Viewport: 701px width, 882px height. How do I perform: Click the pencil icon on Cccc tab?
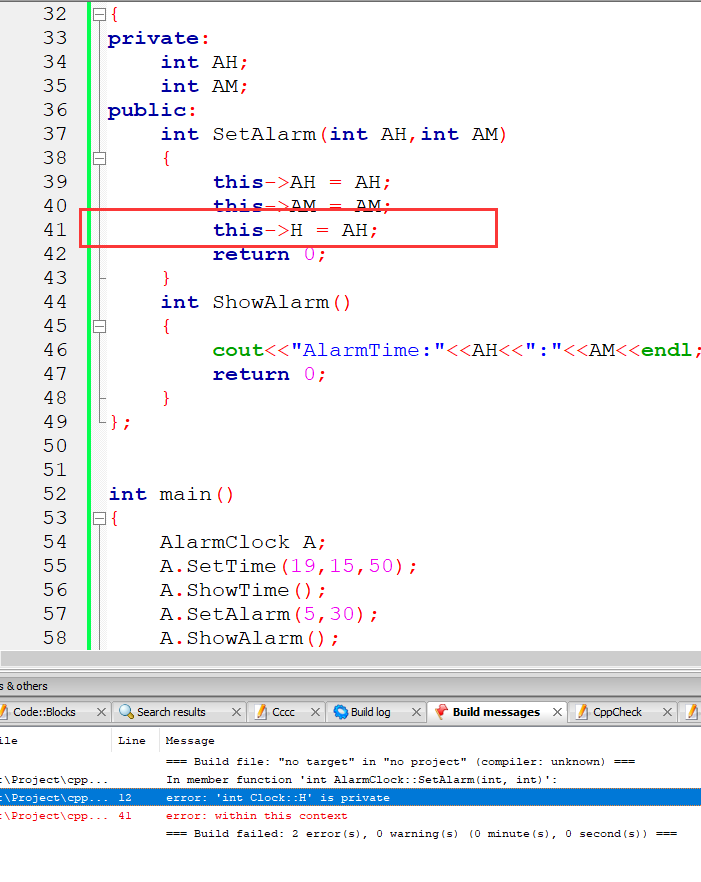[x=261, y=712]
